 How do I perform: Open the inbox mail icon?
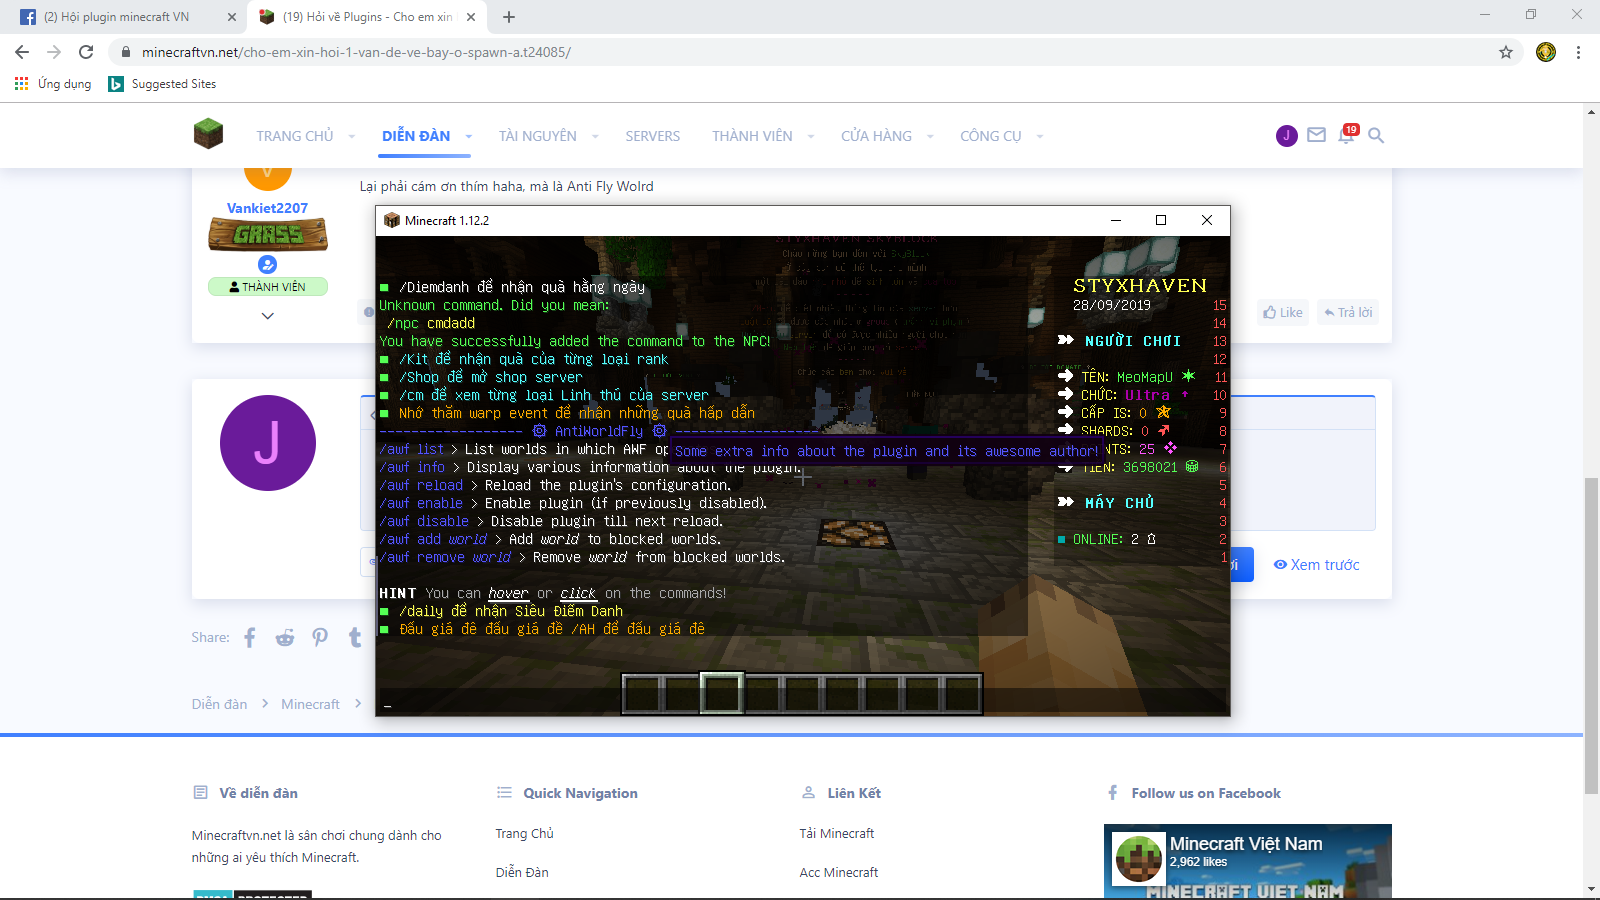coord(1316,135)
